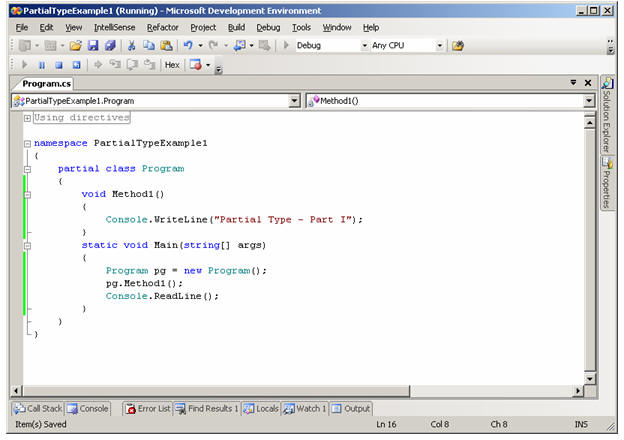This screenshot has width=624, height=440.
Task: Open the Properties side panel
Action: click(607, 183)
